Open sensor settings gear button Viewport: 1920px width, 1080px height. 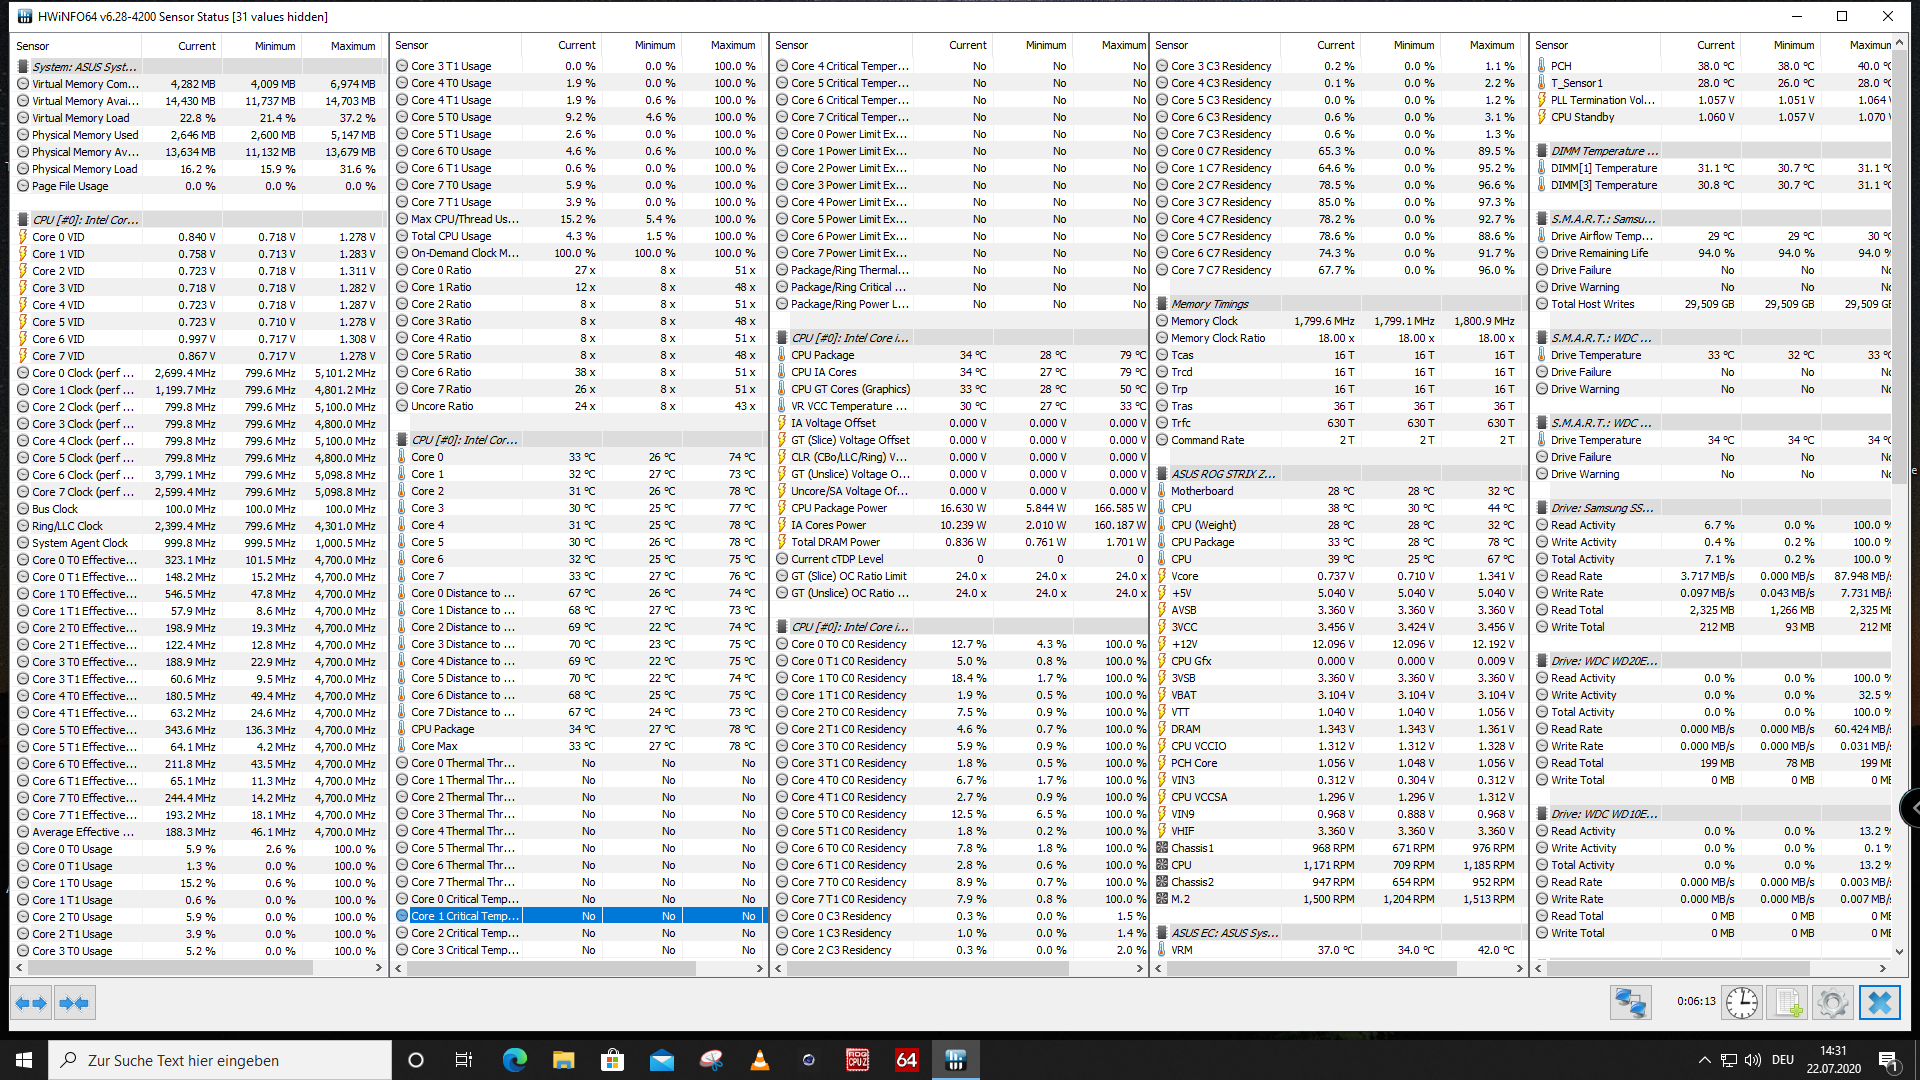click(x=1833, y=1003)
